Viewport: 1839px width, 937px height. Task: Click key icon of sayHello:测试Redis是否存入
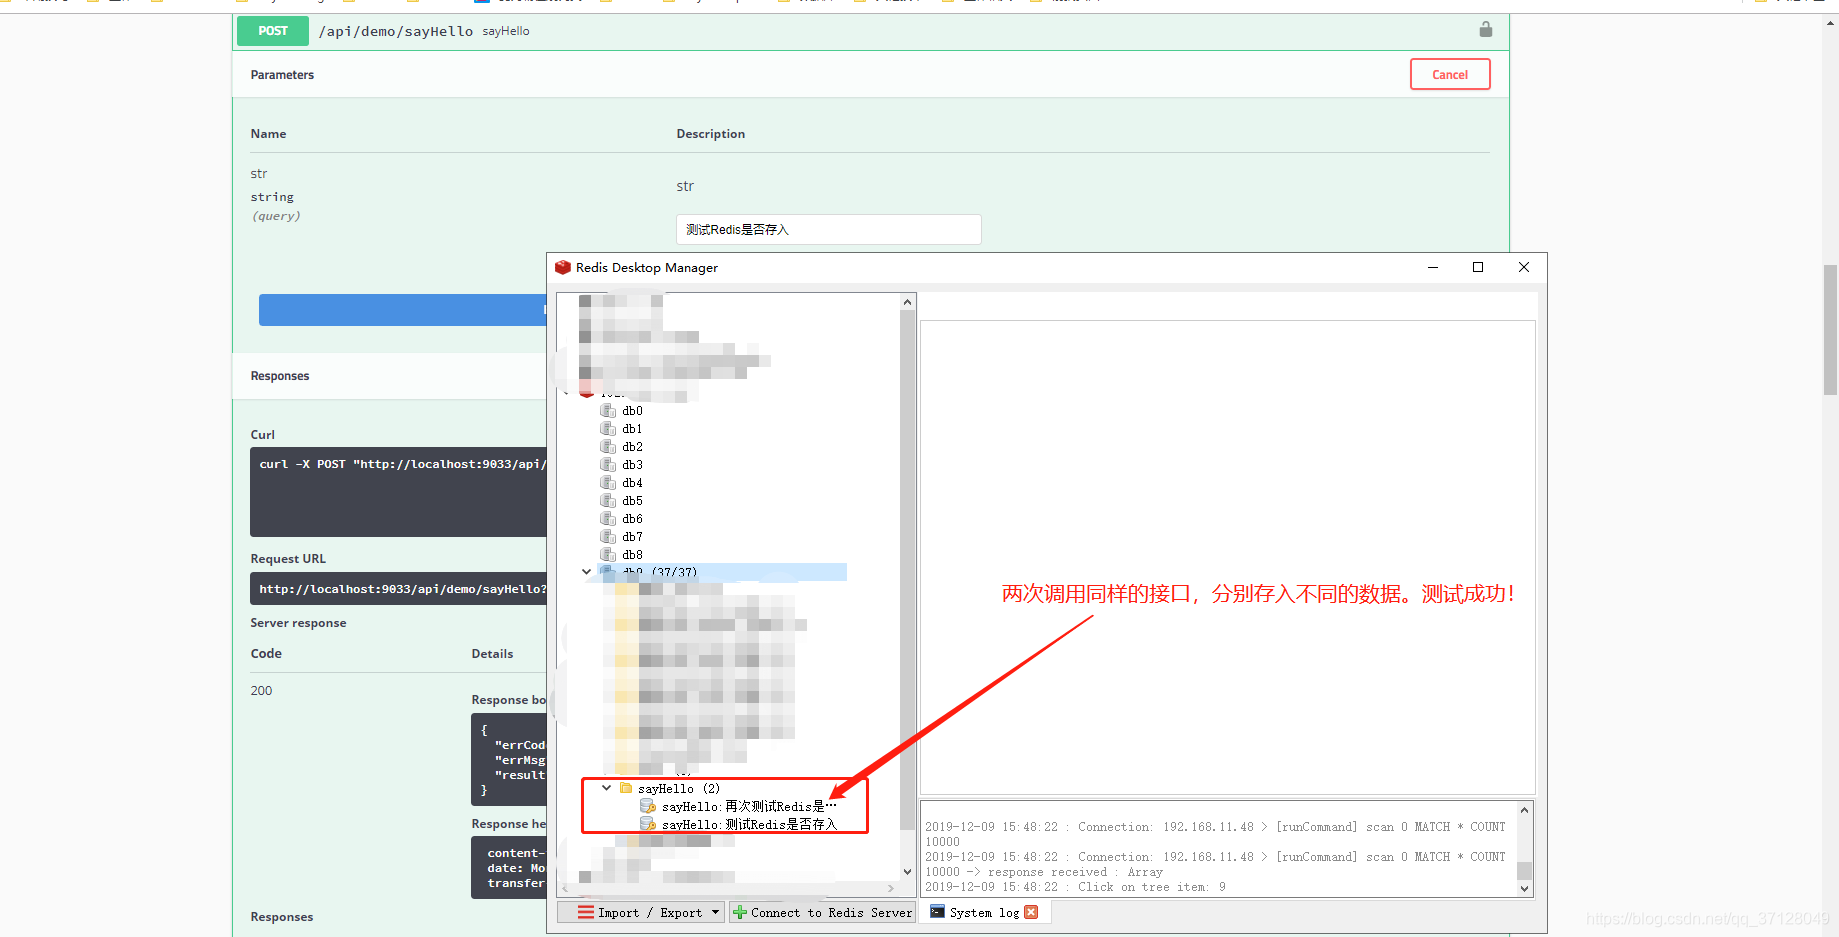point(648,824)
